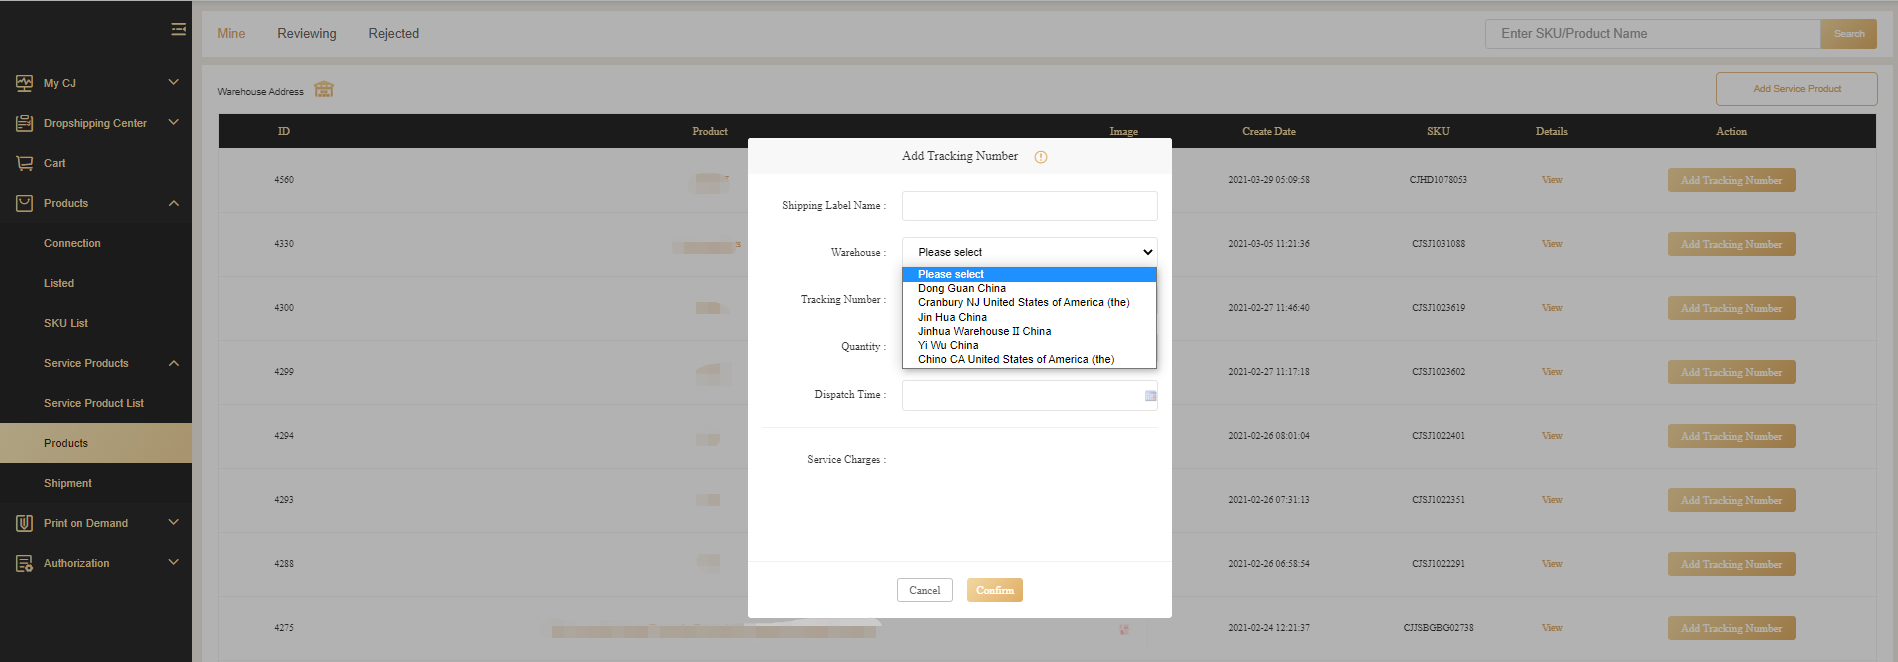This screenshot has width=1898, height=662.
Task: Click the Shipping Label Name input field
Action: click(x=1029, y=206)
